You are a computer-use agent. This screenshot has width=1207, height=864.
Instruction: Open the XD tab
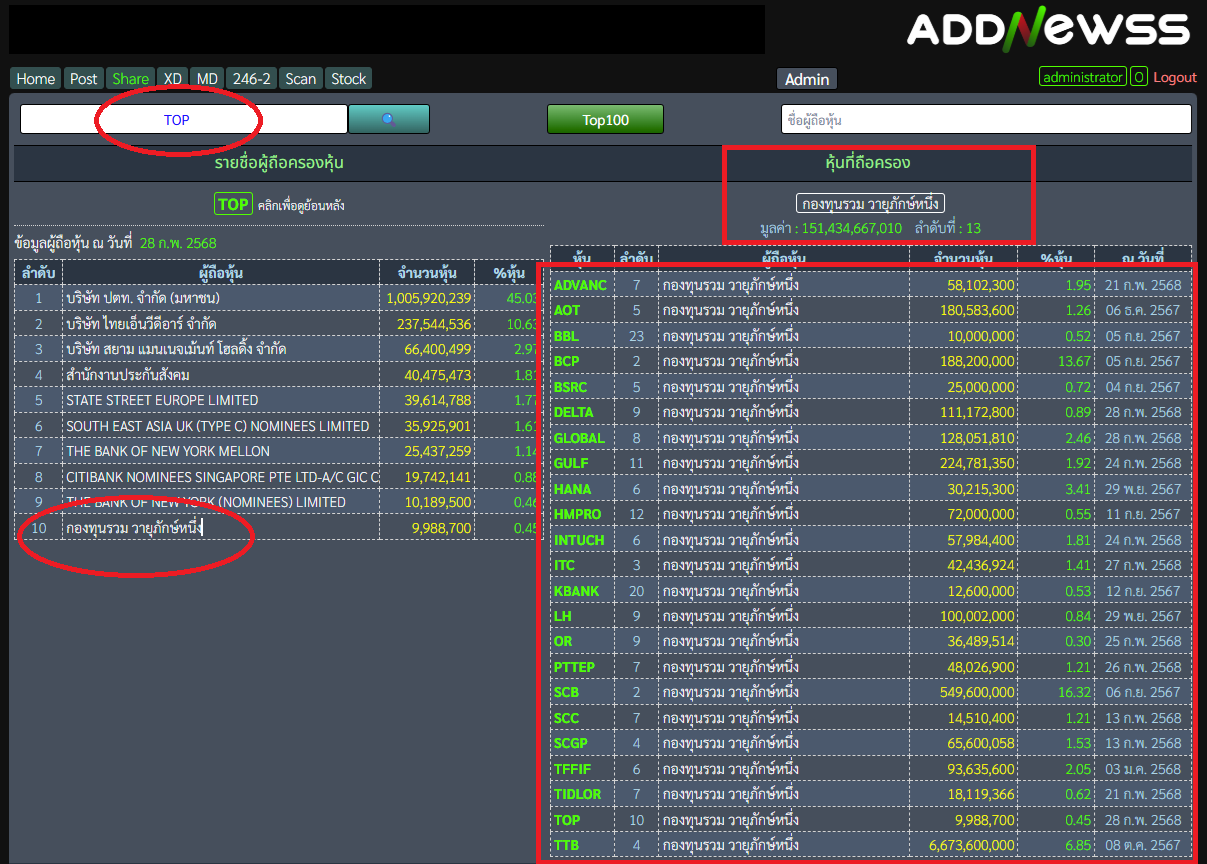point(173,79)
